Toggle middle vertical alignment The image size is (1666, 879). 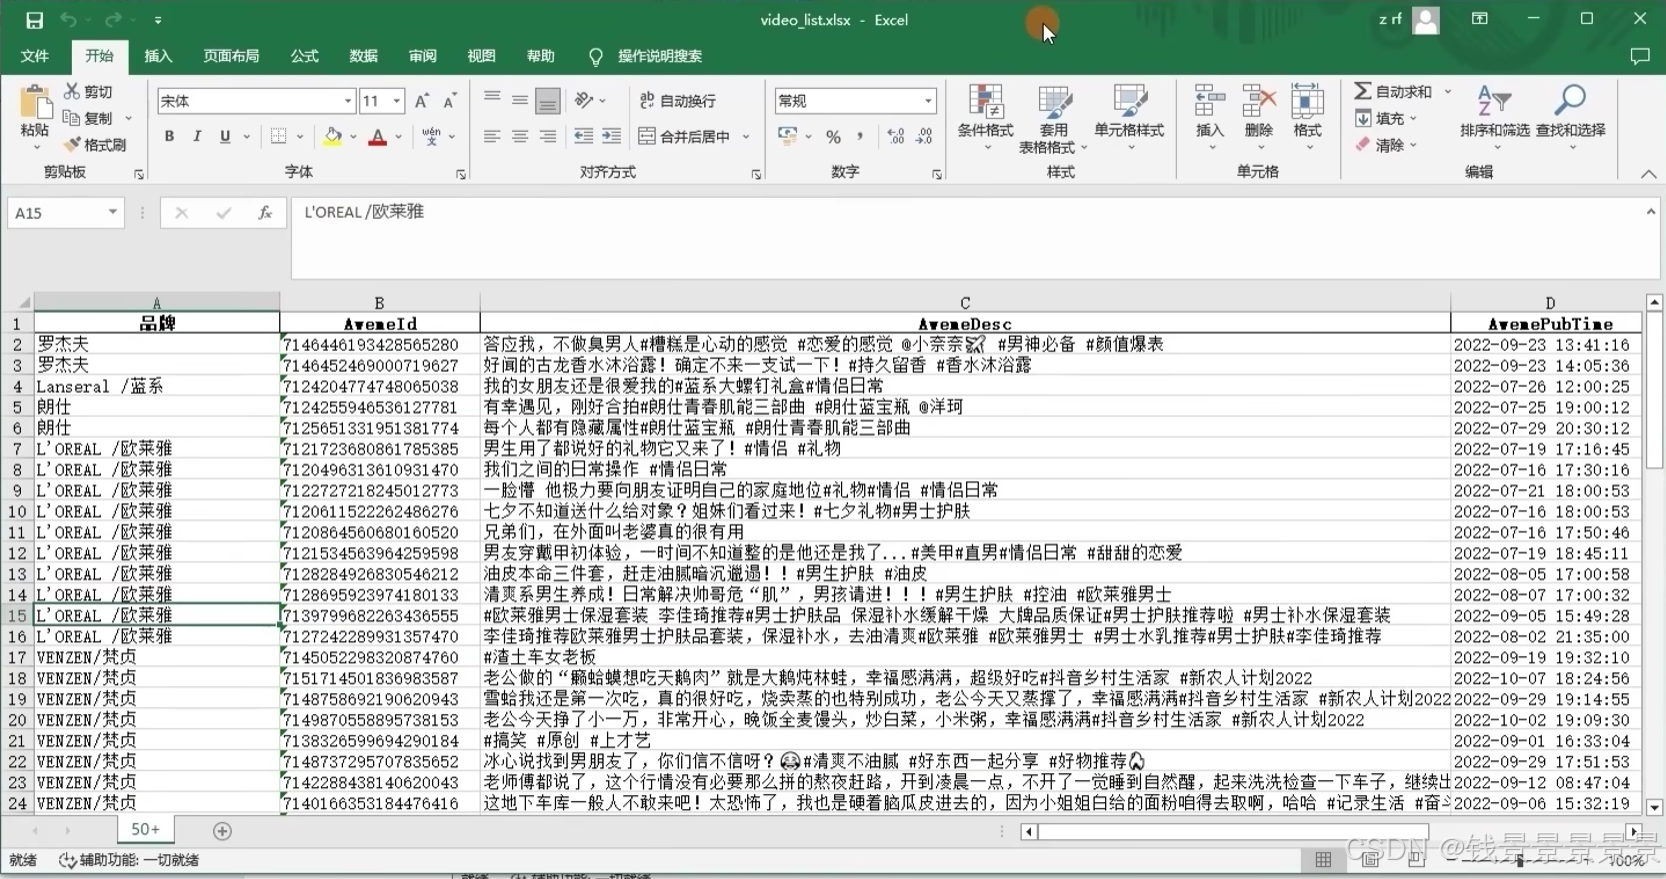point(520,99)
